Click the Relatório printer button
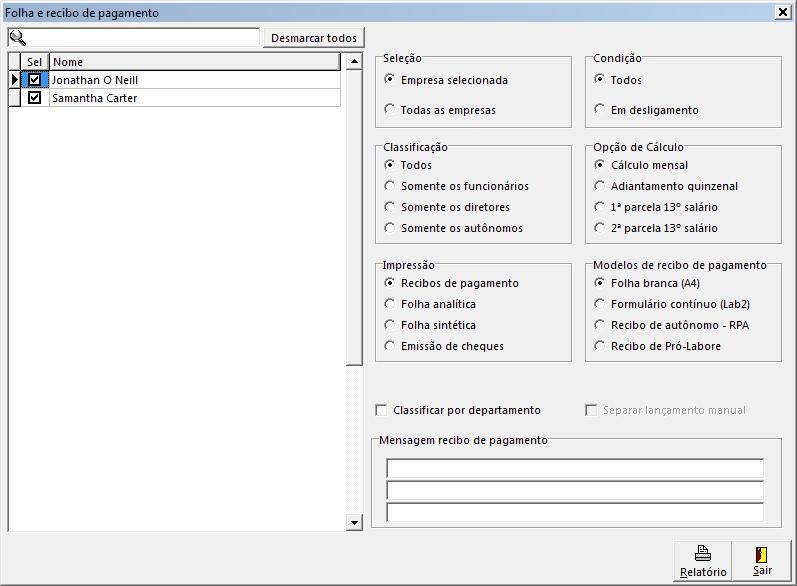797x586 pixels. [x=703, y=560]
